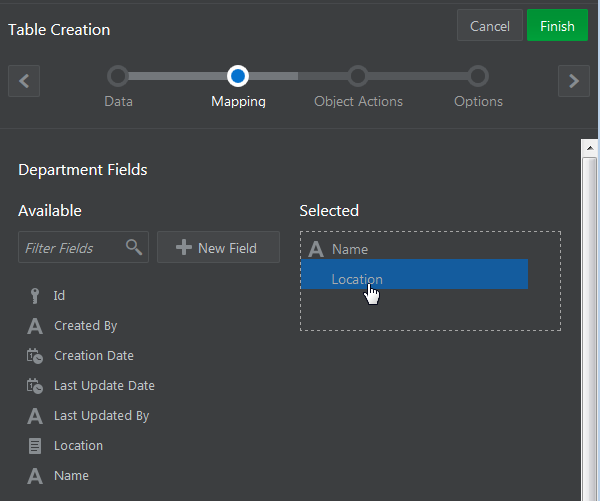Image resolution: width=600 pixels, height=501 pixels.
Task: Click the text icon beside selected Name
Action: [316, 250]
